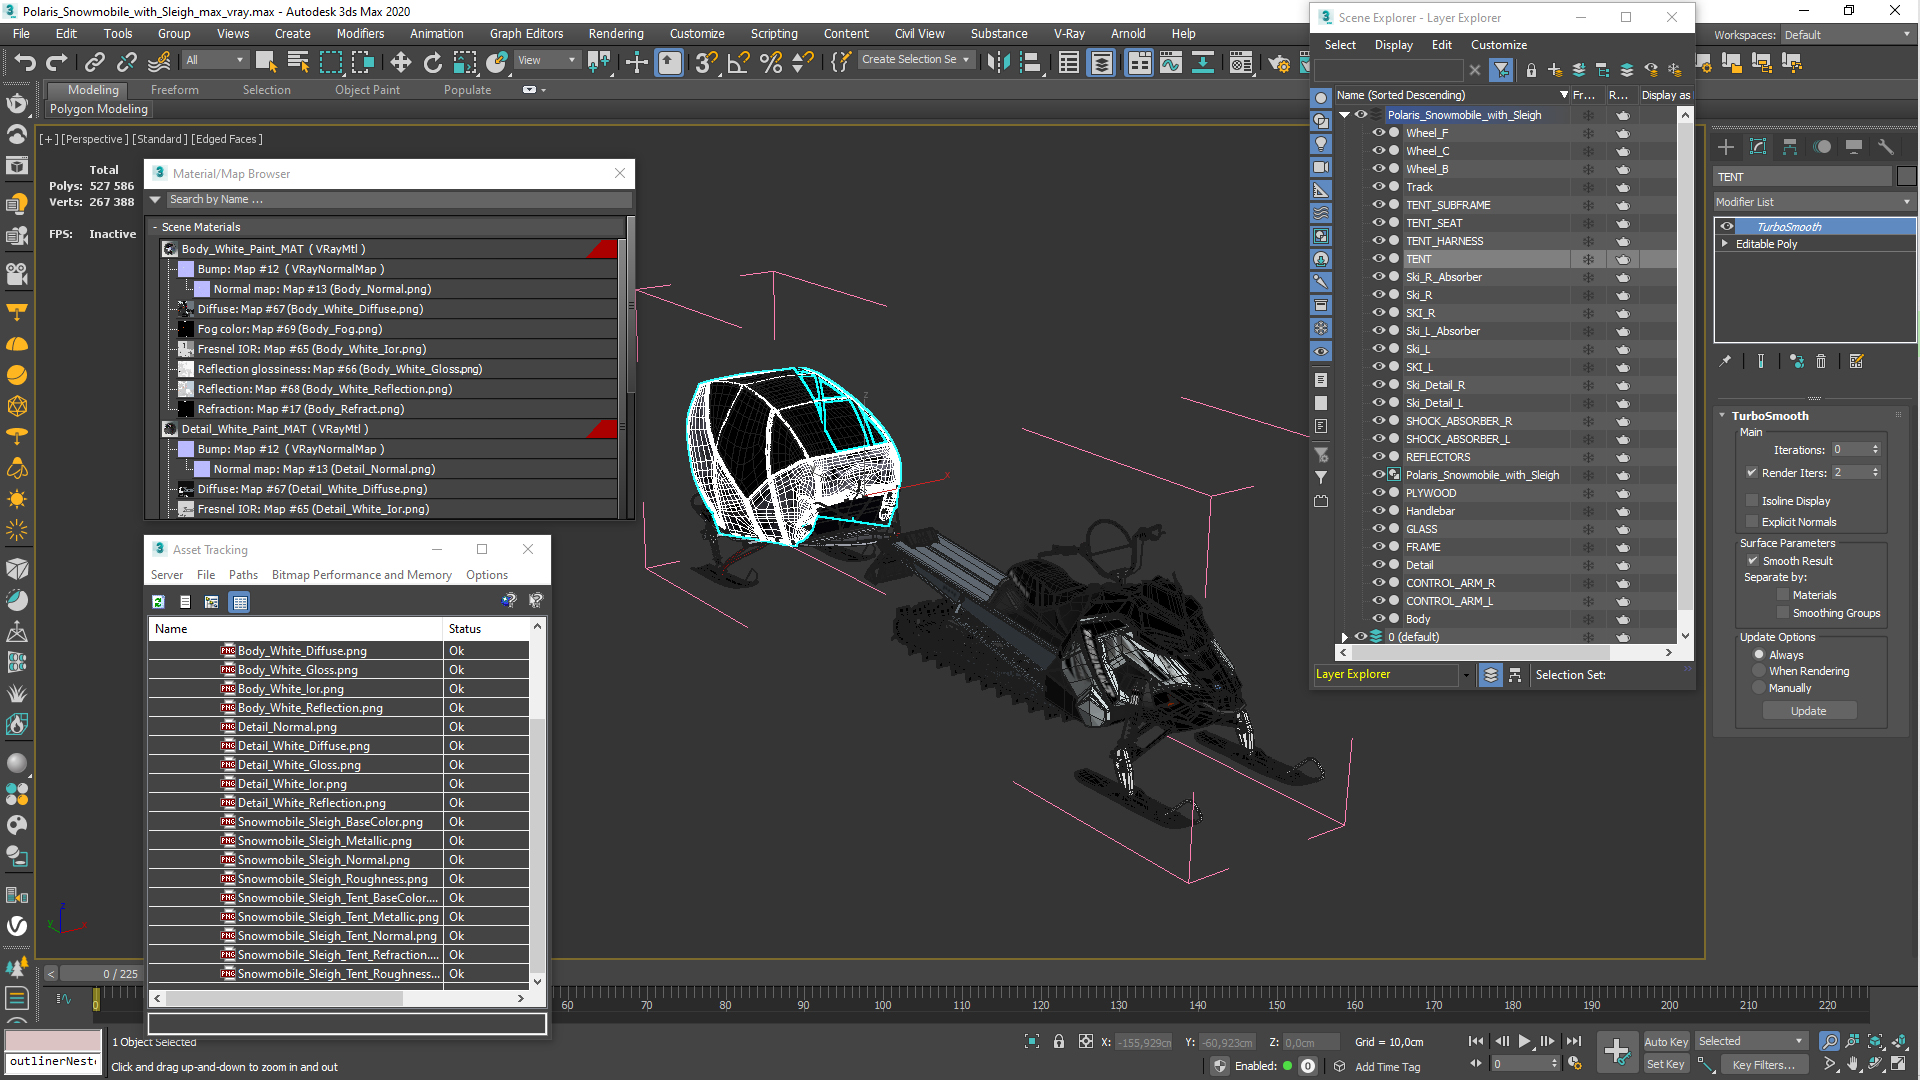Collapse the TurboSmooth rollout
The width and height of the screenshot is (1920, 1080).
click(1722, 416)
